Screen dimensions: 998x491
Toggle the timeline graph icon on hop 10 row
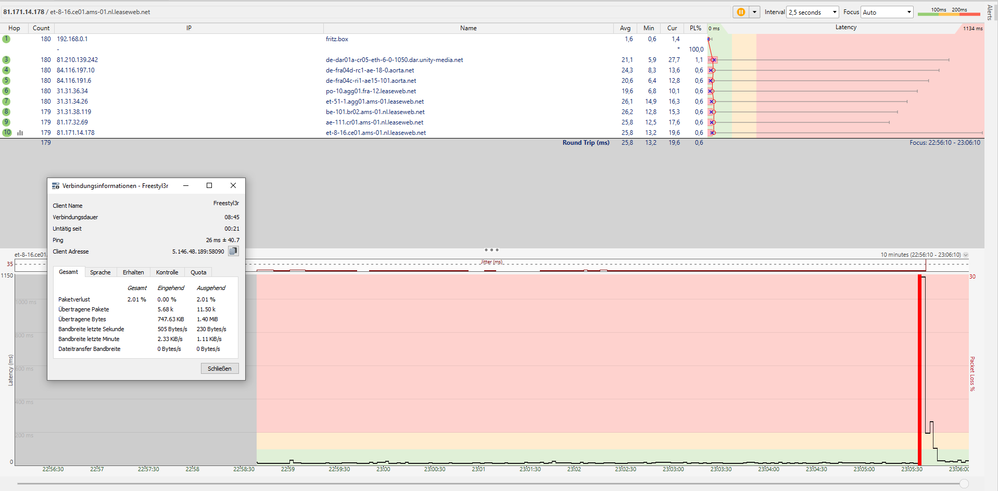20,132
